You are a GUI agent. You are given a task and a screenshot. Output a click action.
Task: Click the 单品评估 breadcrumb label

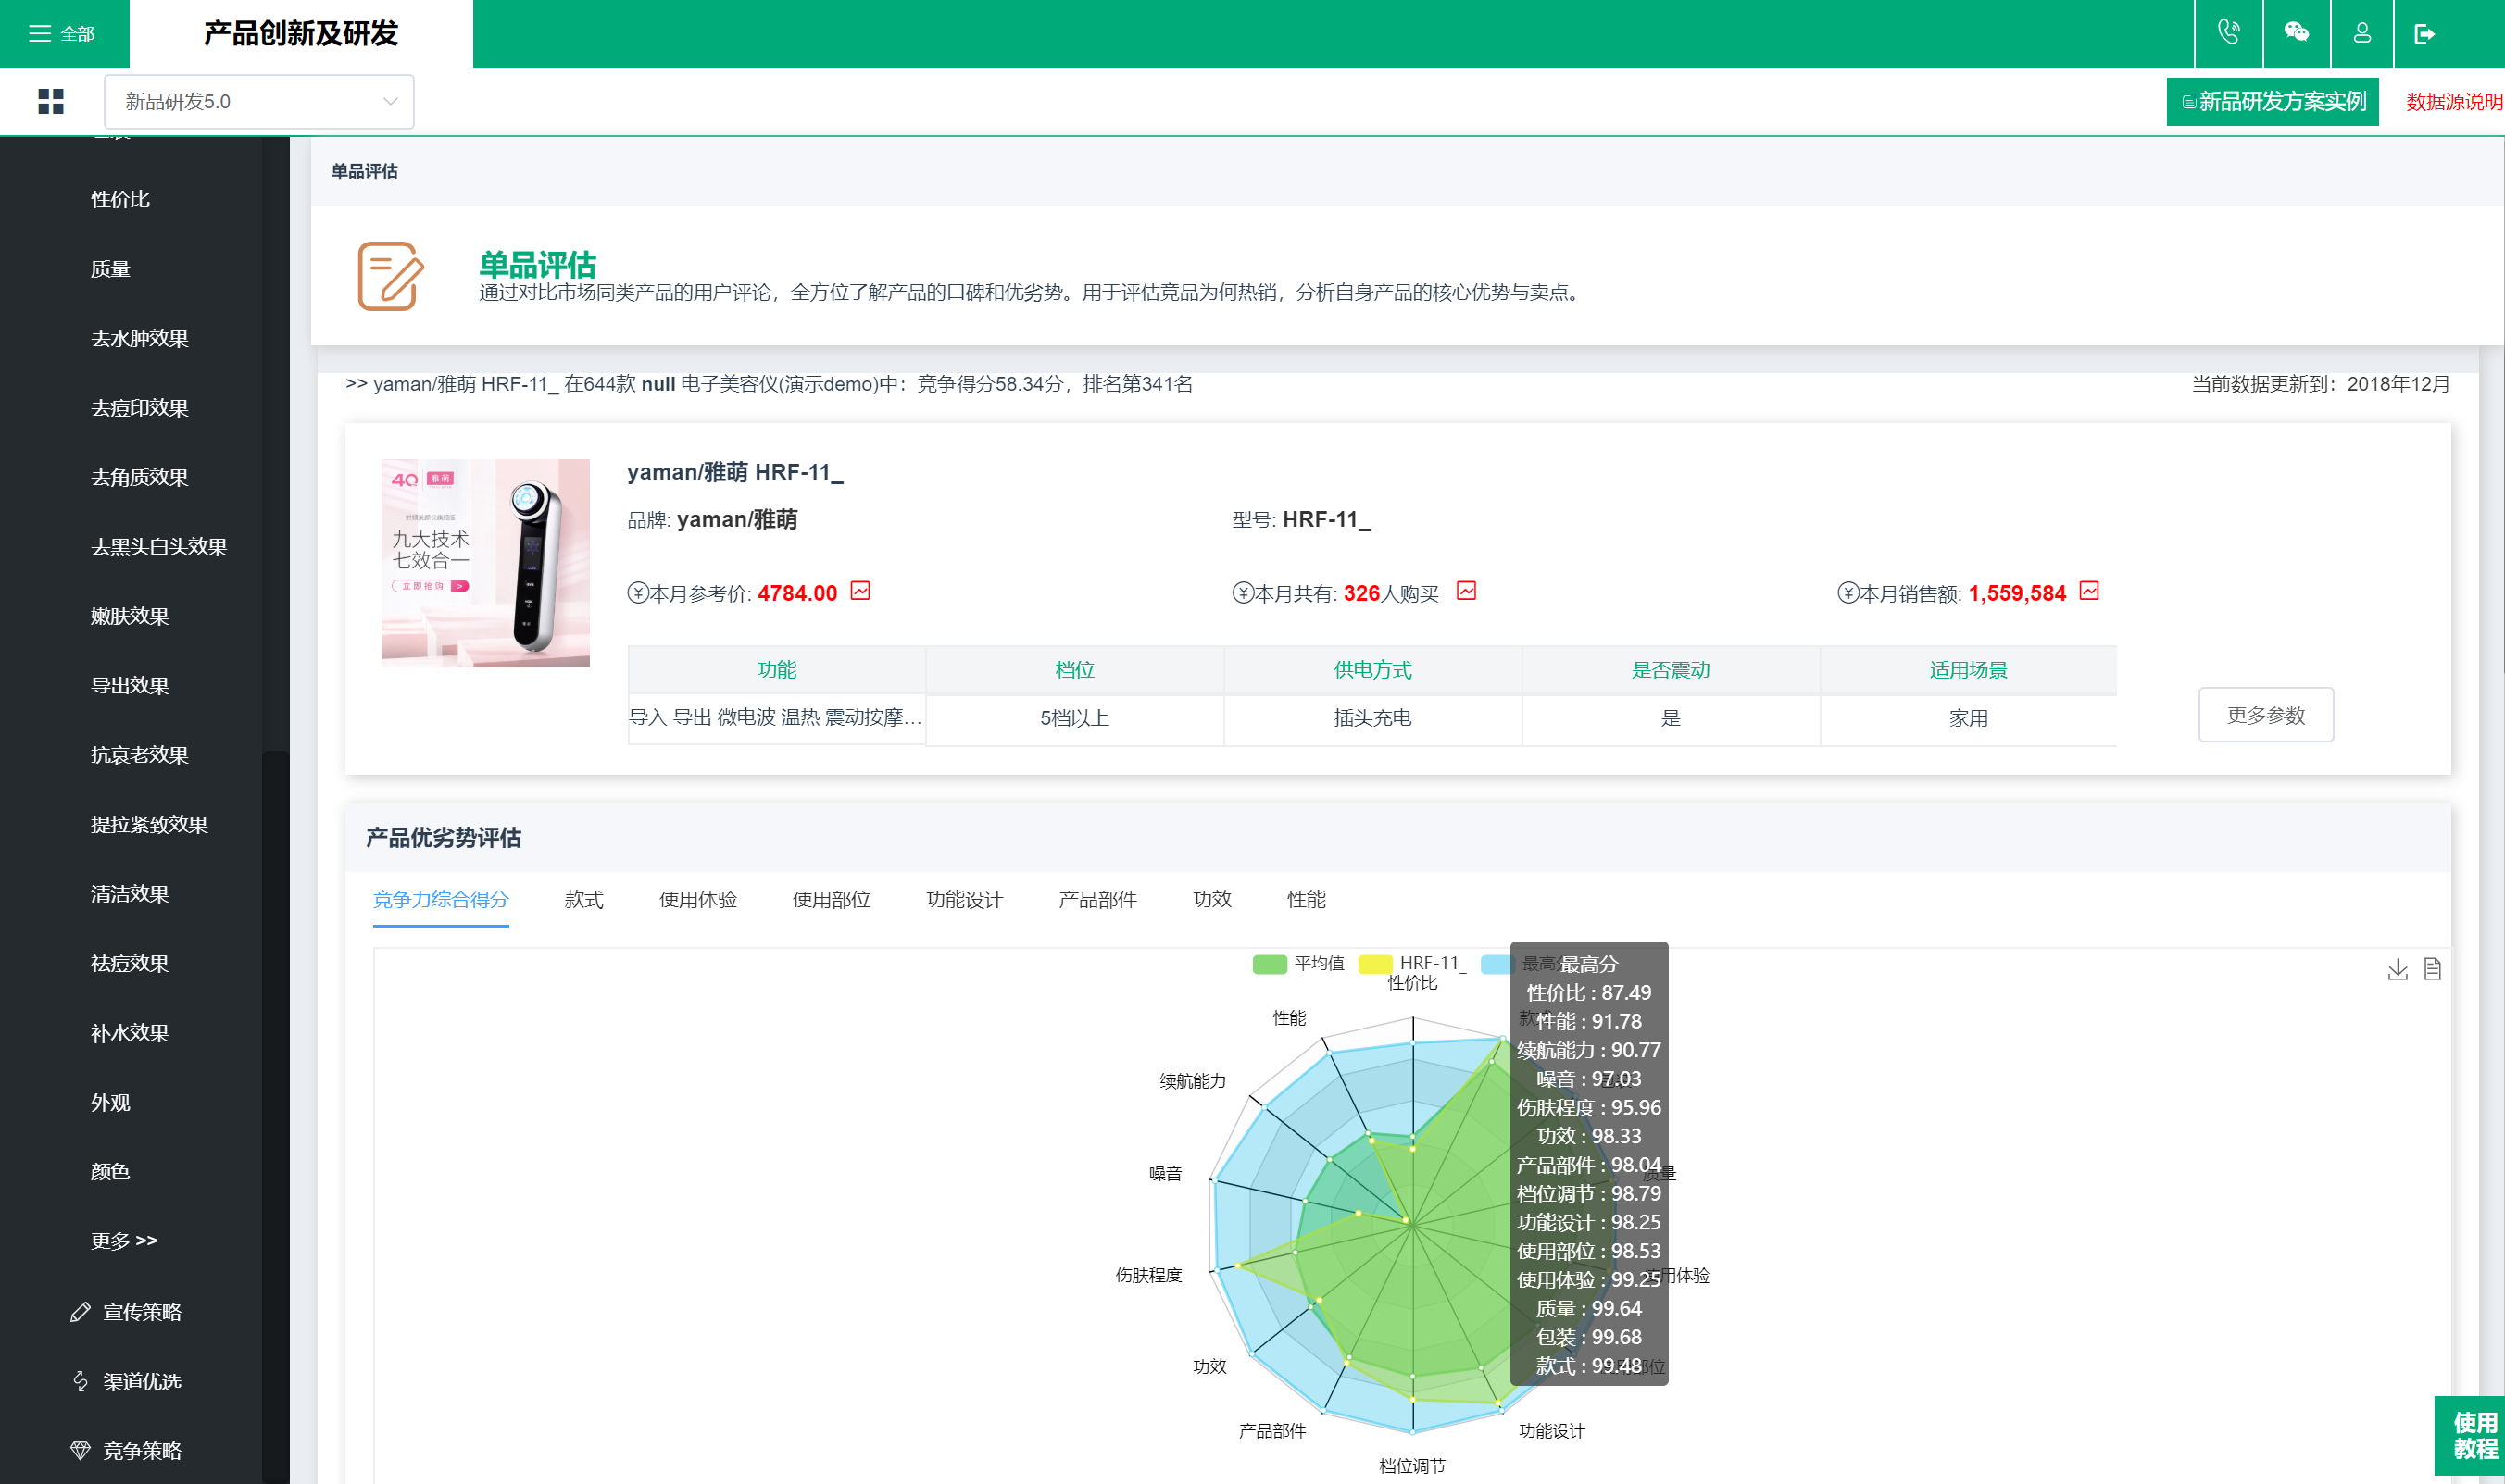[364, 171]
